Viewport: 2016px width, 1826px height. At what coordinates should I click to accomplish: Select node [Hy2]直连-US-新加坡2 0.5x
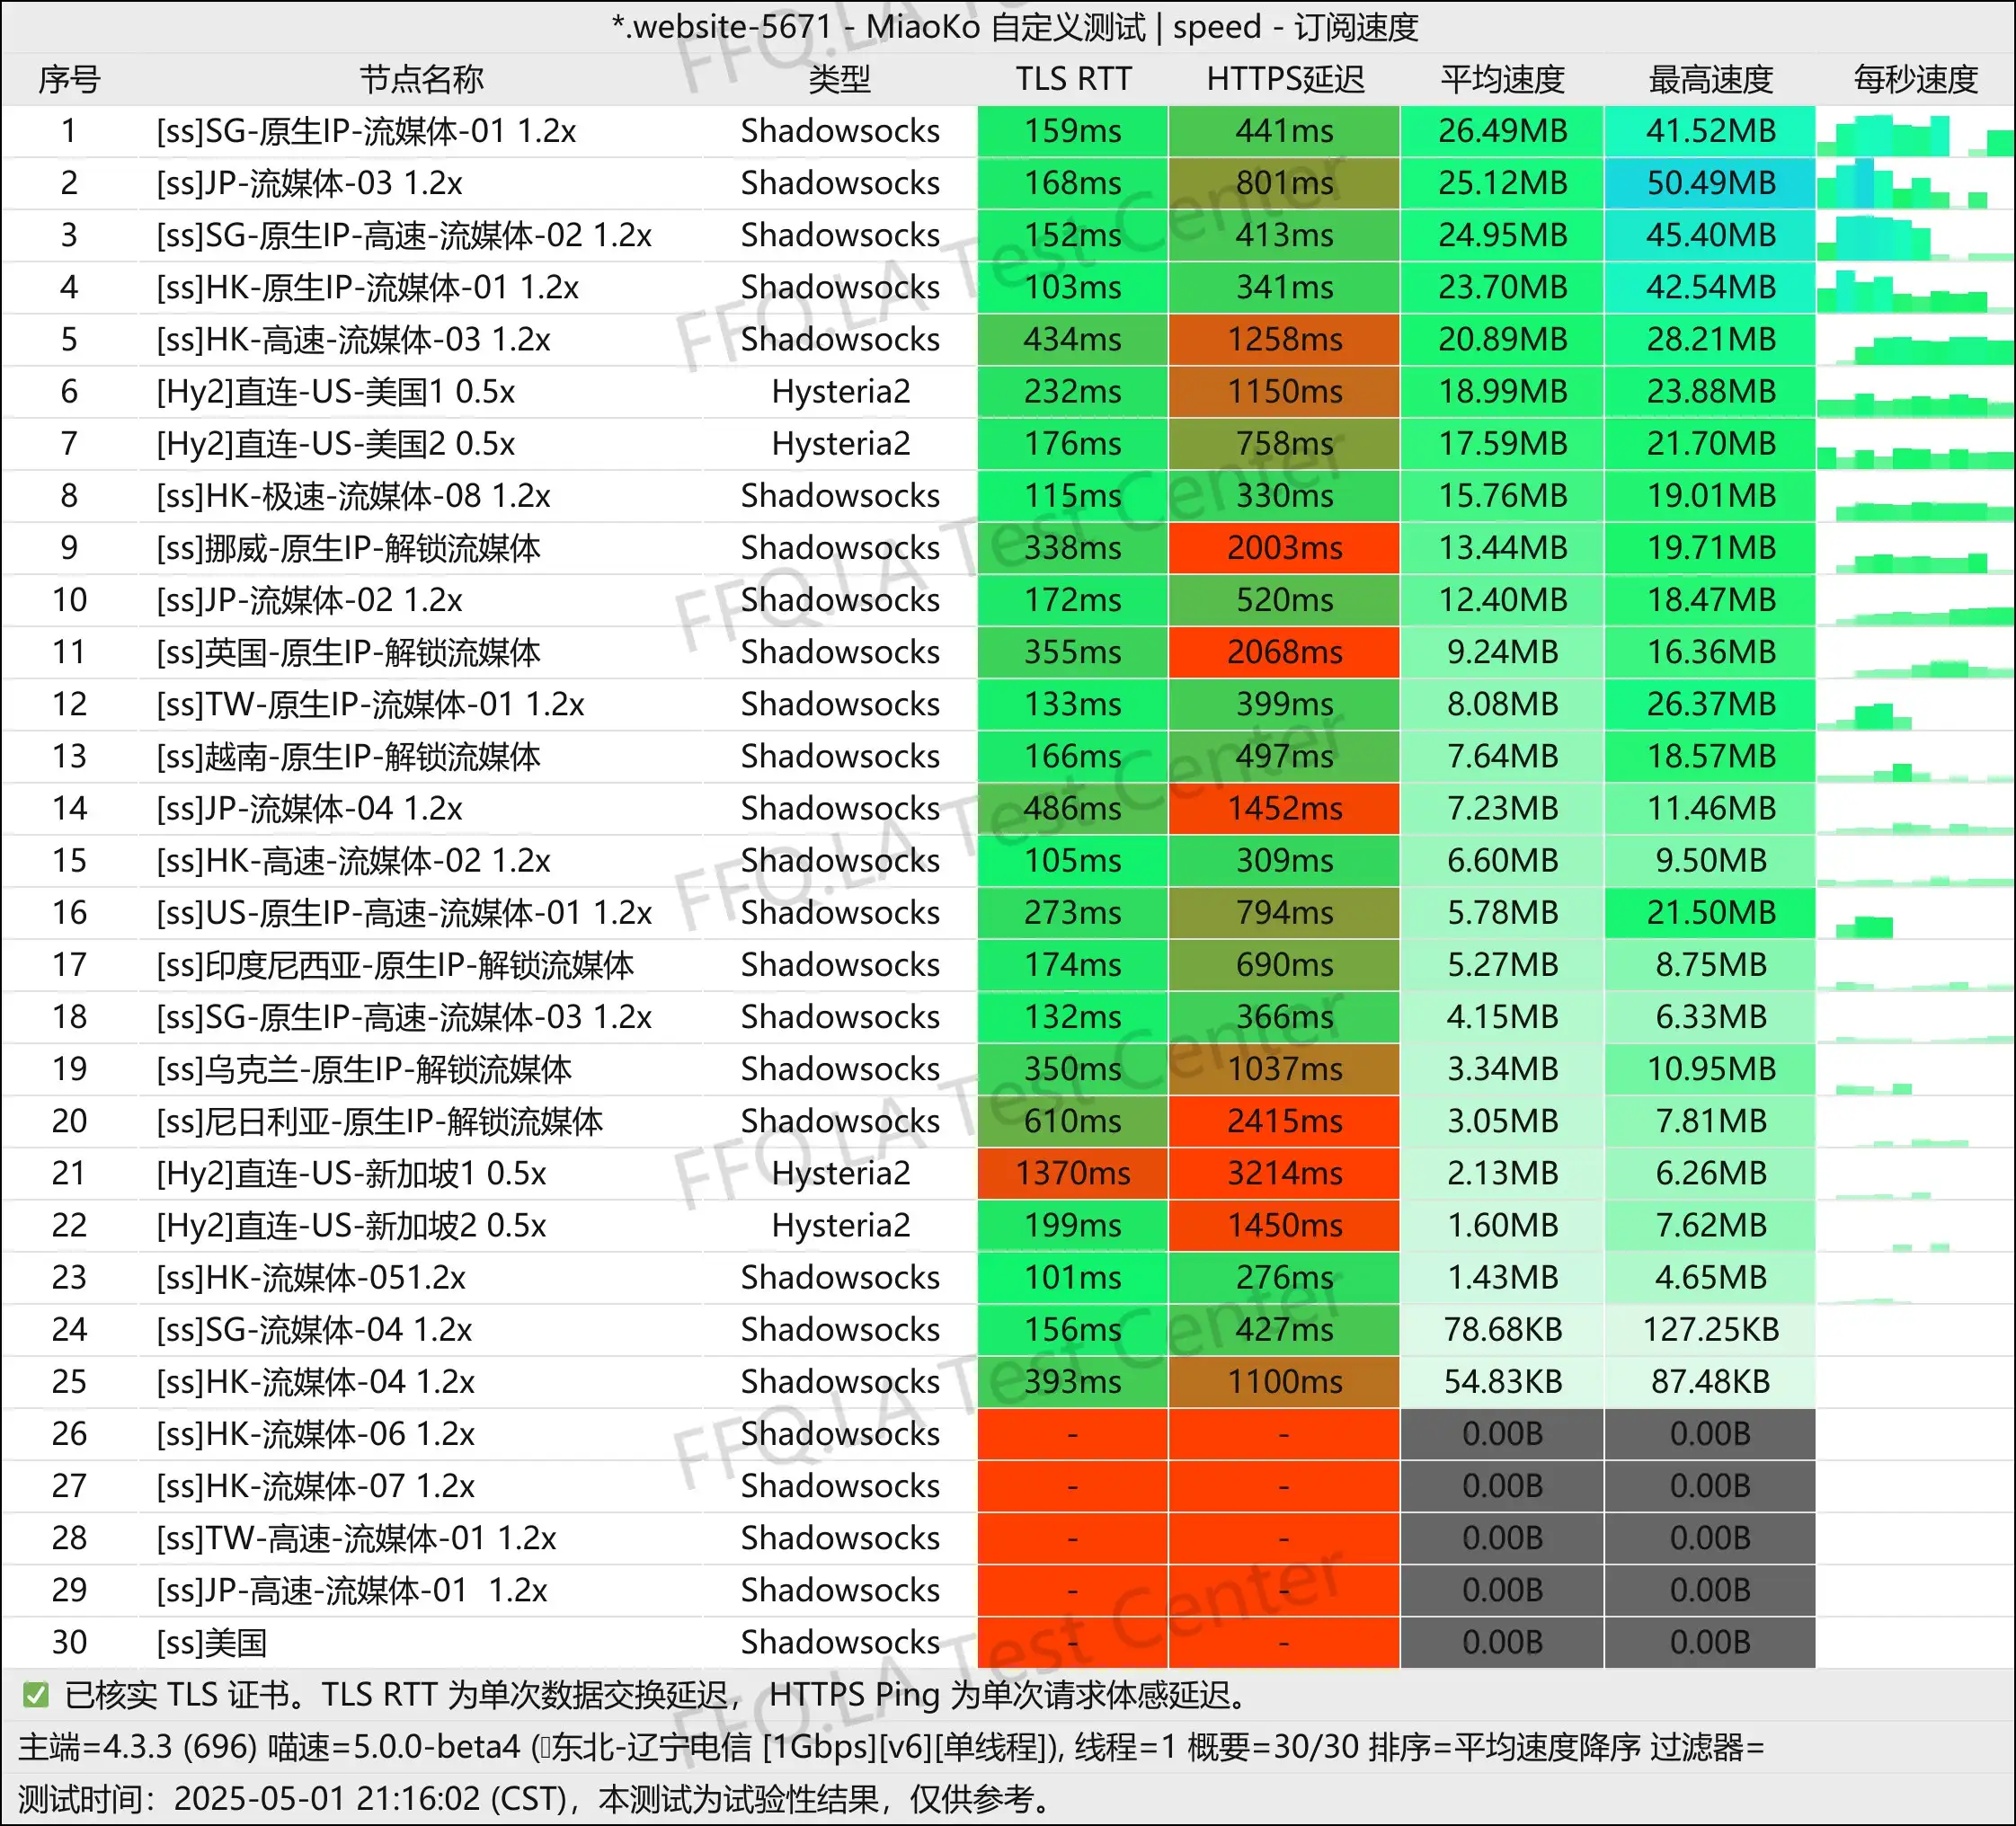[351, 1225]
